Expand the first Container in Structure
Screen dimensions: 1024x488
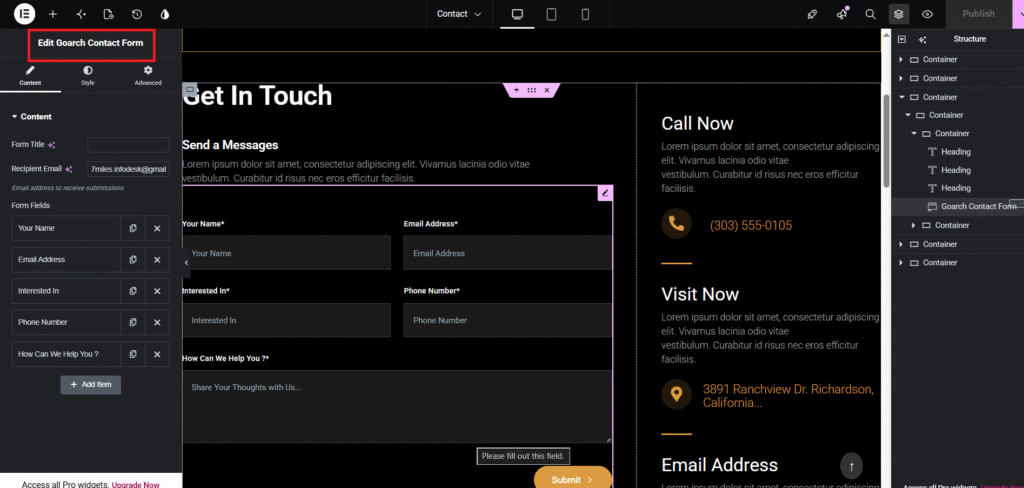point(901,59)
